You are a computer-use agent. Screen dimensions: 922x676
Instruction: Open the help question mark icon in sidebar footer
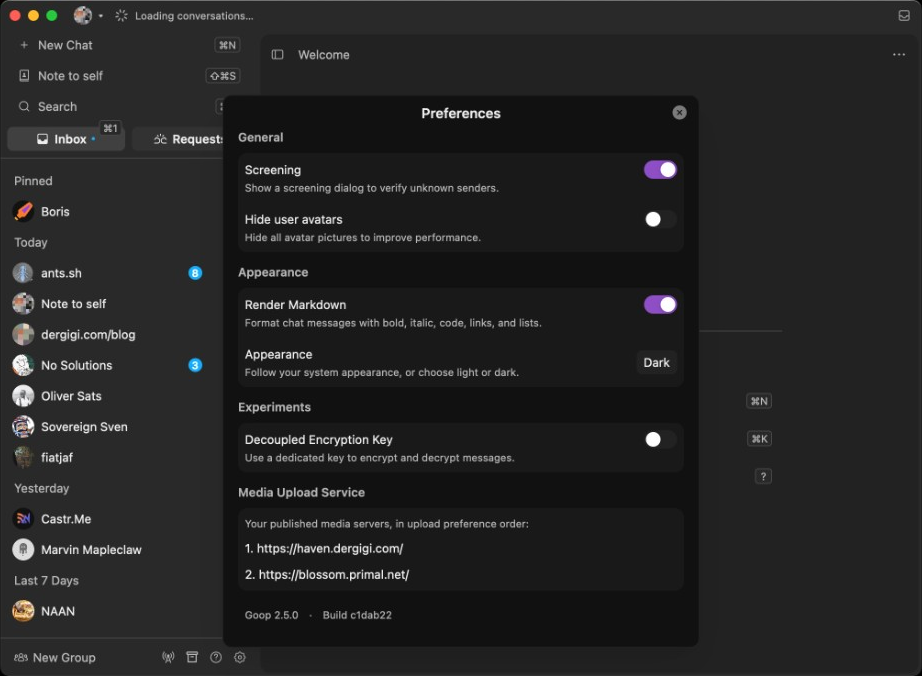point(216,657)
